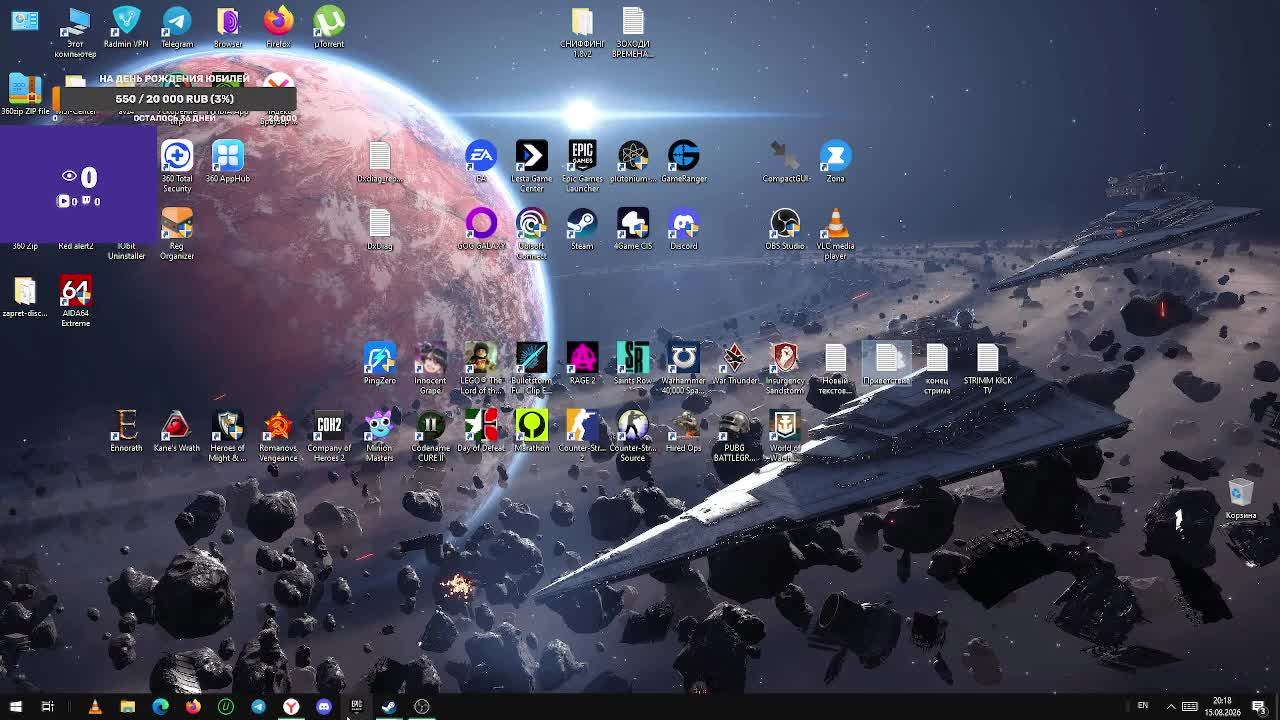Open File Explorer from the taskbar
Viewport: 1280px width, 720px height.
128,707
